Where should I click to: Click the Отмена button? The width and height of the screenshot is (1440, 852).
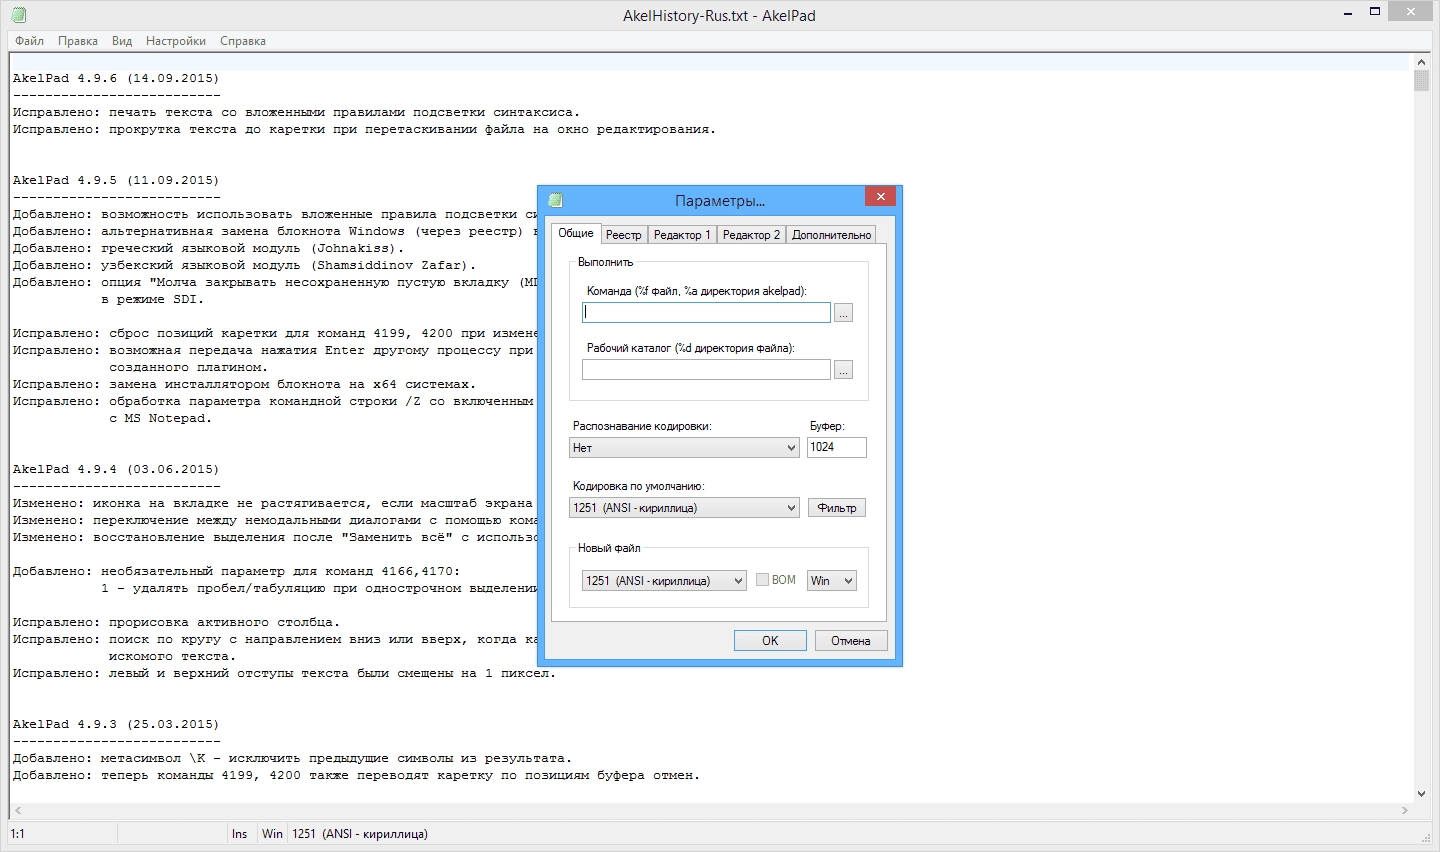pyautogui.click(x=851, y=641)
